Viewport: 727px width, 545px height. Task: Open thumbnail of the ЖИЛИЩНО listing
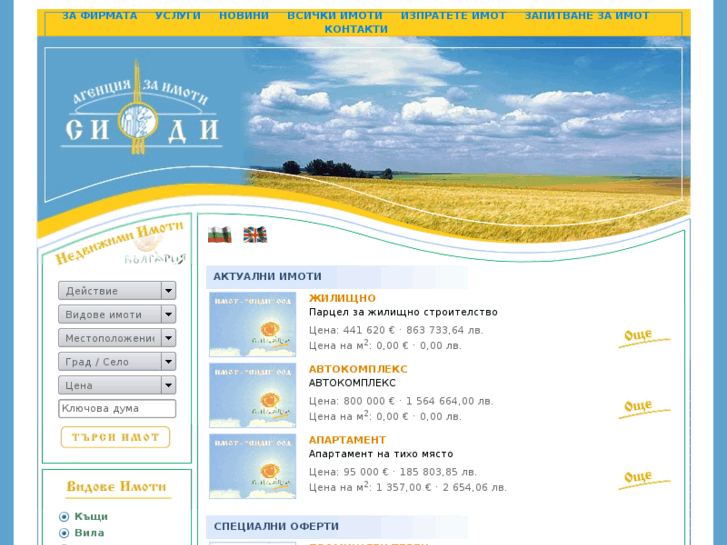pos(253,324)
